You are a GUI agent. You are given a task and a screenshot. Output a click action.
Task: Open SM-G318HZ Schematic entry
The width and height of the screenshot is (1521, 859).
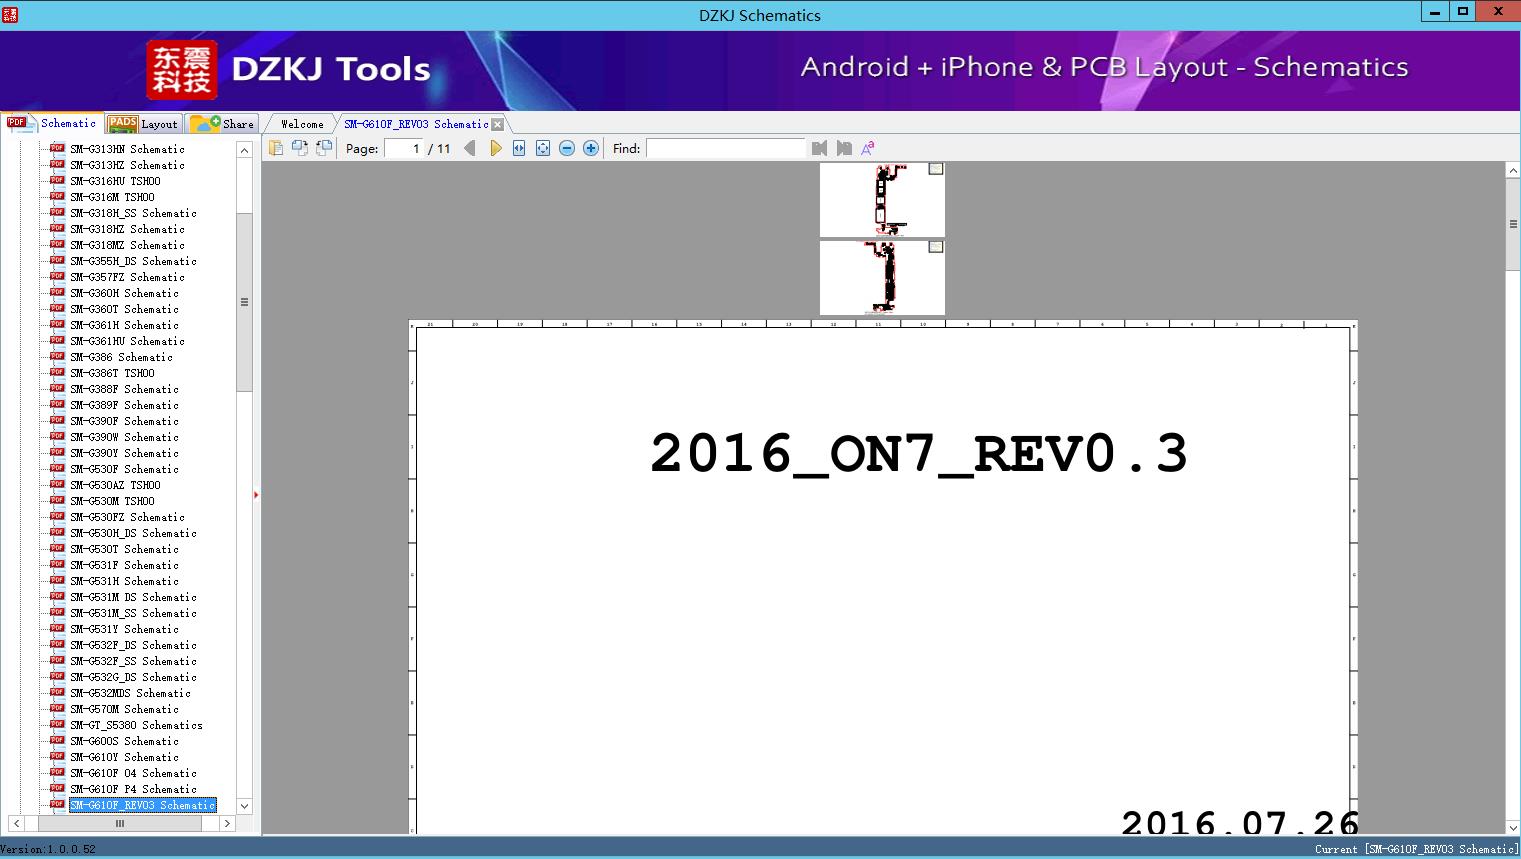(x=127, y=229)
